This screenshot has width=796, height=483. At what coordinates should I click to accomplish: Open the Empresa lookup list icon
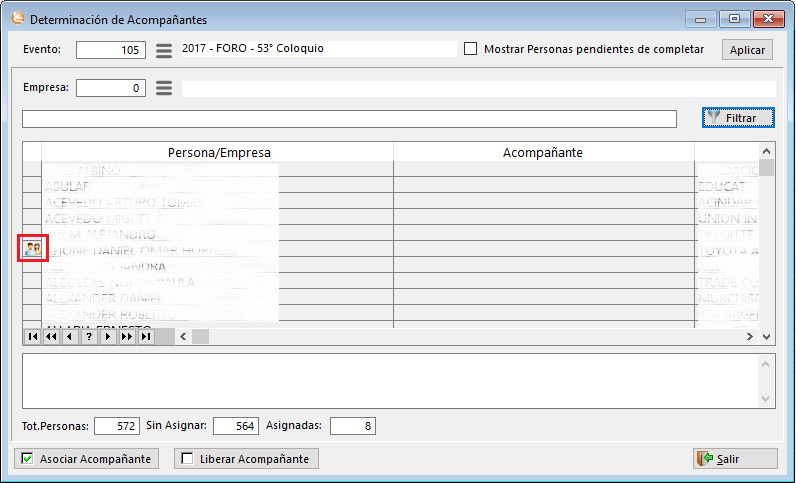click(164, 88)
